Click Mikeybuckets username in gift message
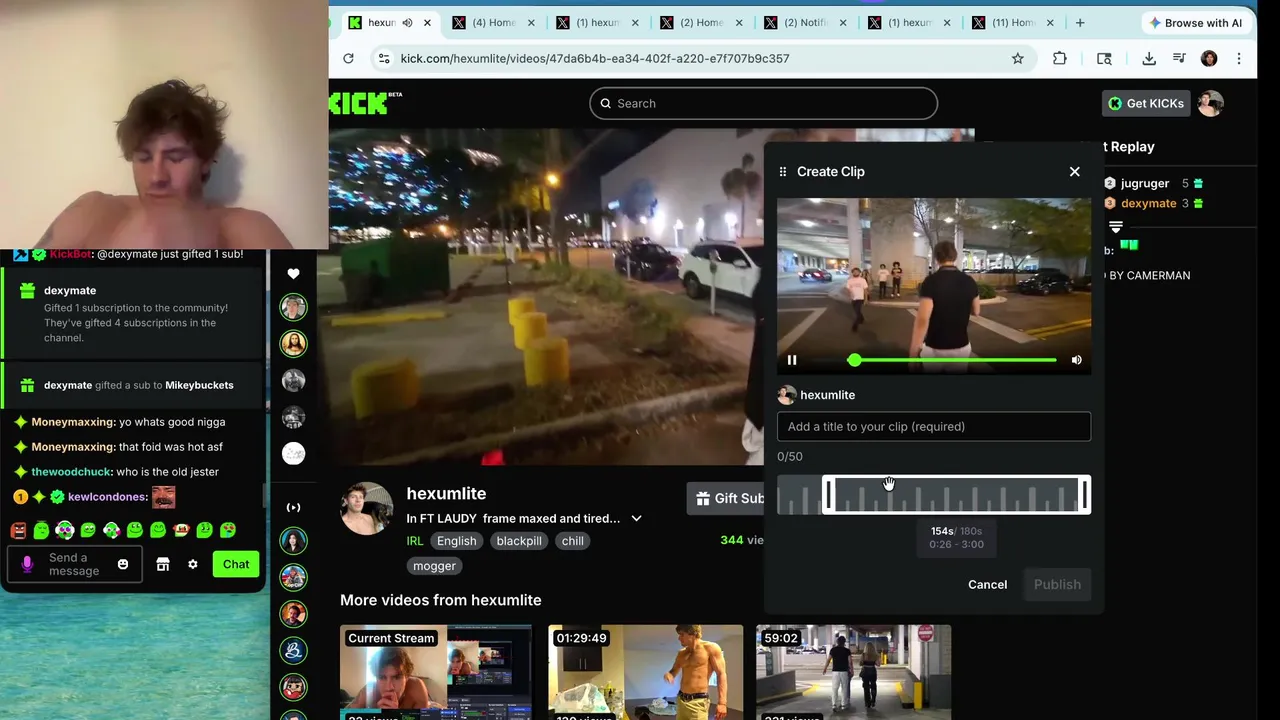The image size is (1280, 720). (x=199, y=385)
